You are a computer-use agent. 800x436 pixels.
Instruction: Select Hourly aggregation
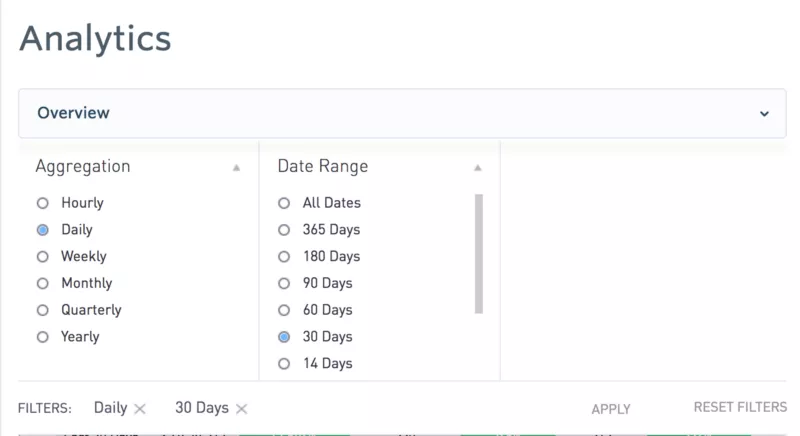point(43,203)
